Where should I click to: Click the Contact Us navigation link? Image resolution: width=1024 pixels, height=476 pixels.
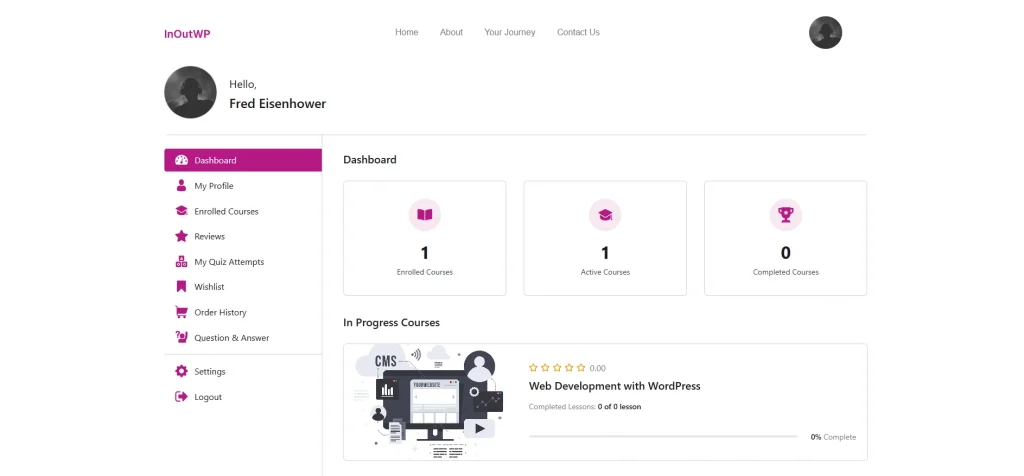click(x=578, y=32)
